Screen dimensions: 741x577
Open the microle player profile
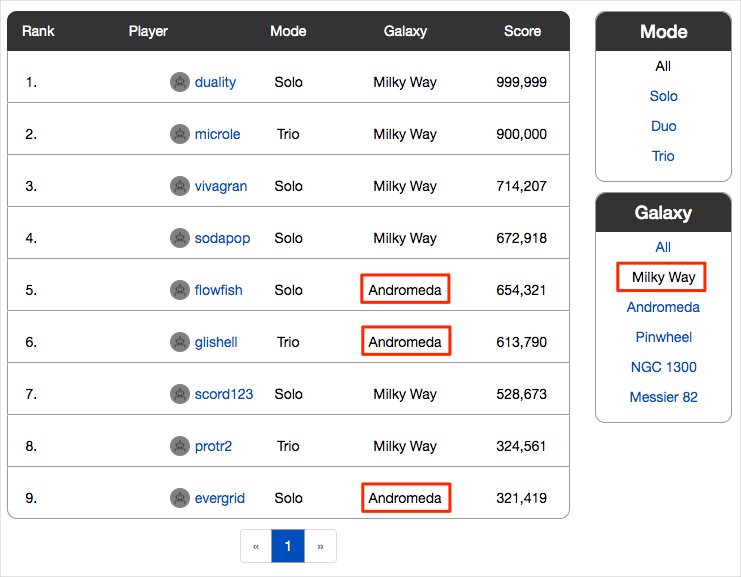tap(217, 134)
